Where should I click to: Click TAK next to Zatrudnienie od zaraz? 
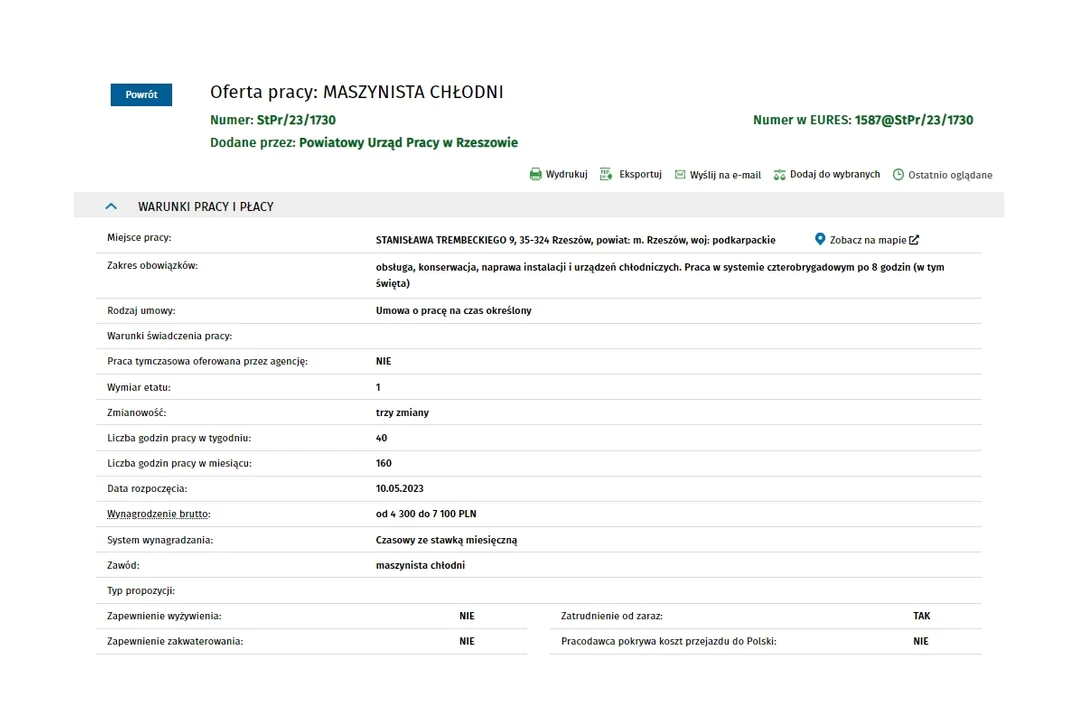click(921, 616)
